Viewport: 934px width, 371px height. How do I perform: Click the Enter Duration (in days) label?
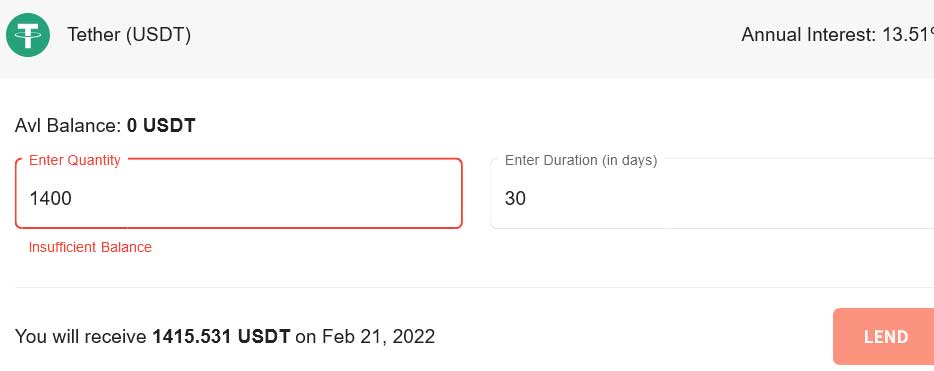[x=581, y=160]
